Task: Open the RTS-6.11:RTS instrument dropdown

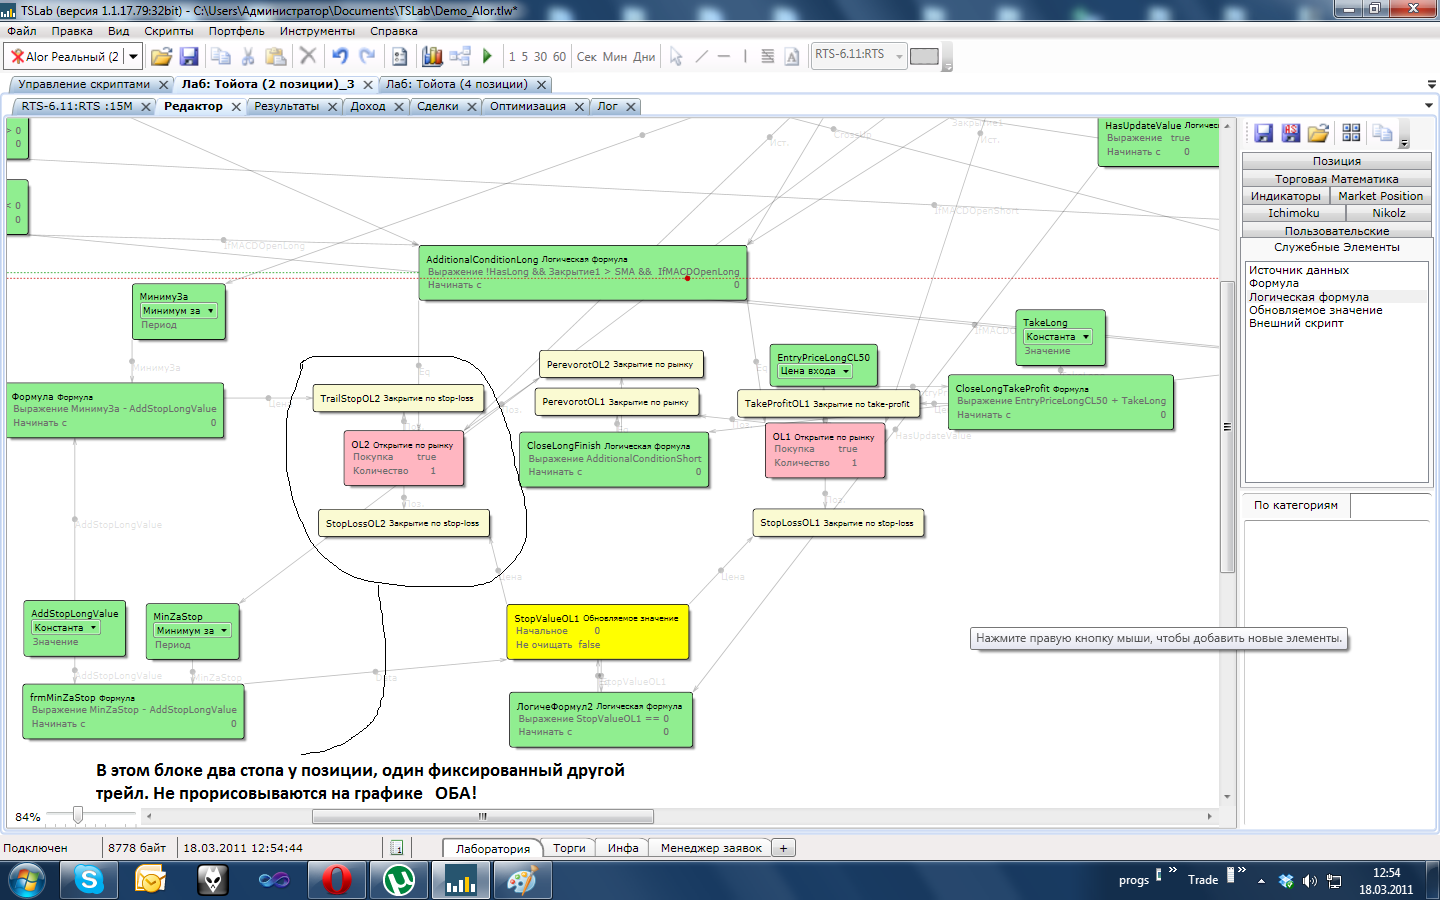Action: tap(898, 56)
